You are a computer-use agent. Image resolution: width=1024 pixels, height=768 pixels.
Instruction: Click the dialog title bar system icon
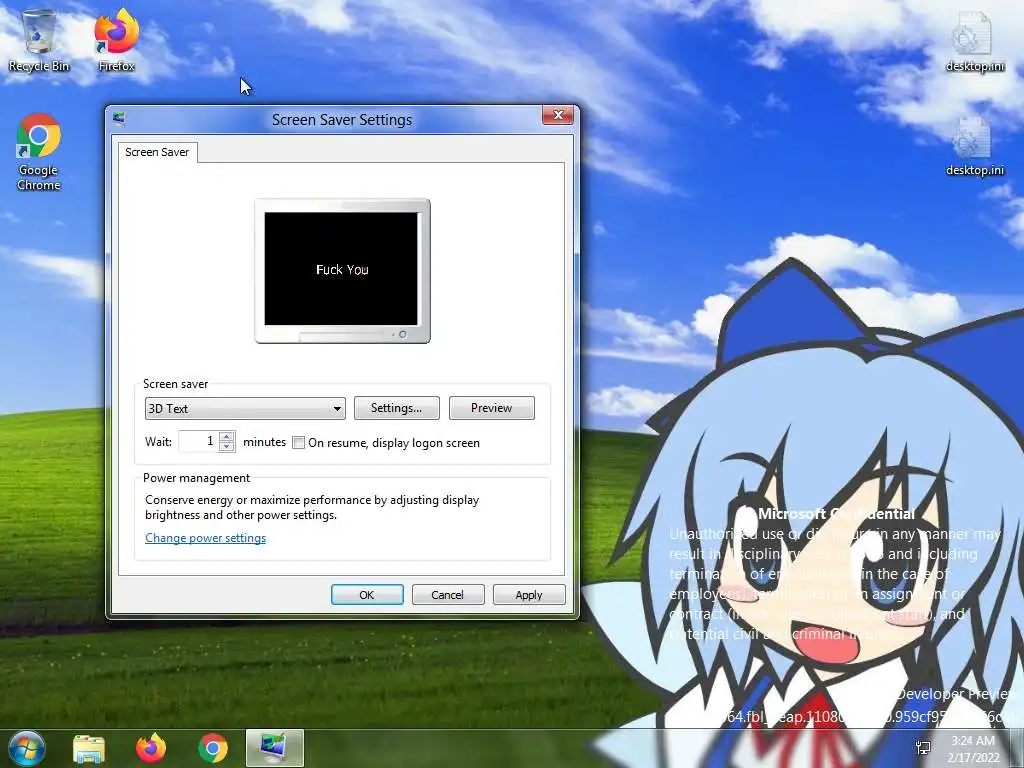(x=119, y=119)
